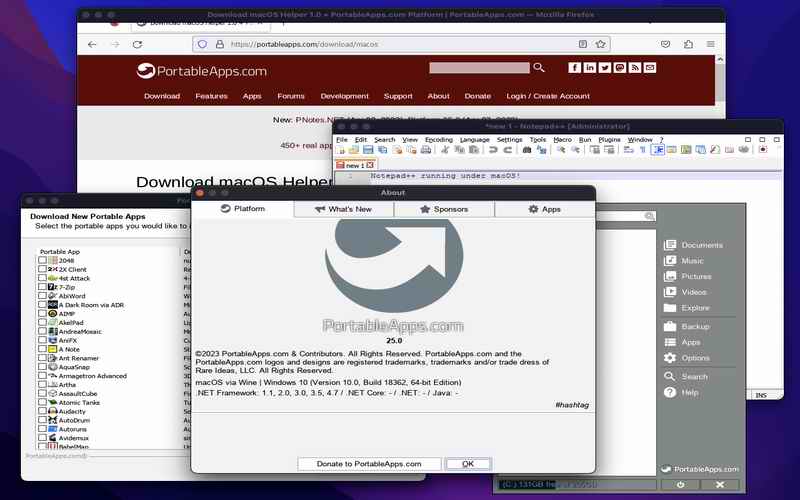This screenshot has width=800, height=500.
Task: Open the Firefox hamburger application menu
Action: (x=711, y=44)
